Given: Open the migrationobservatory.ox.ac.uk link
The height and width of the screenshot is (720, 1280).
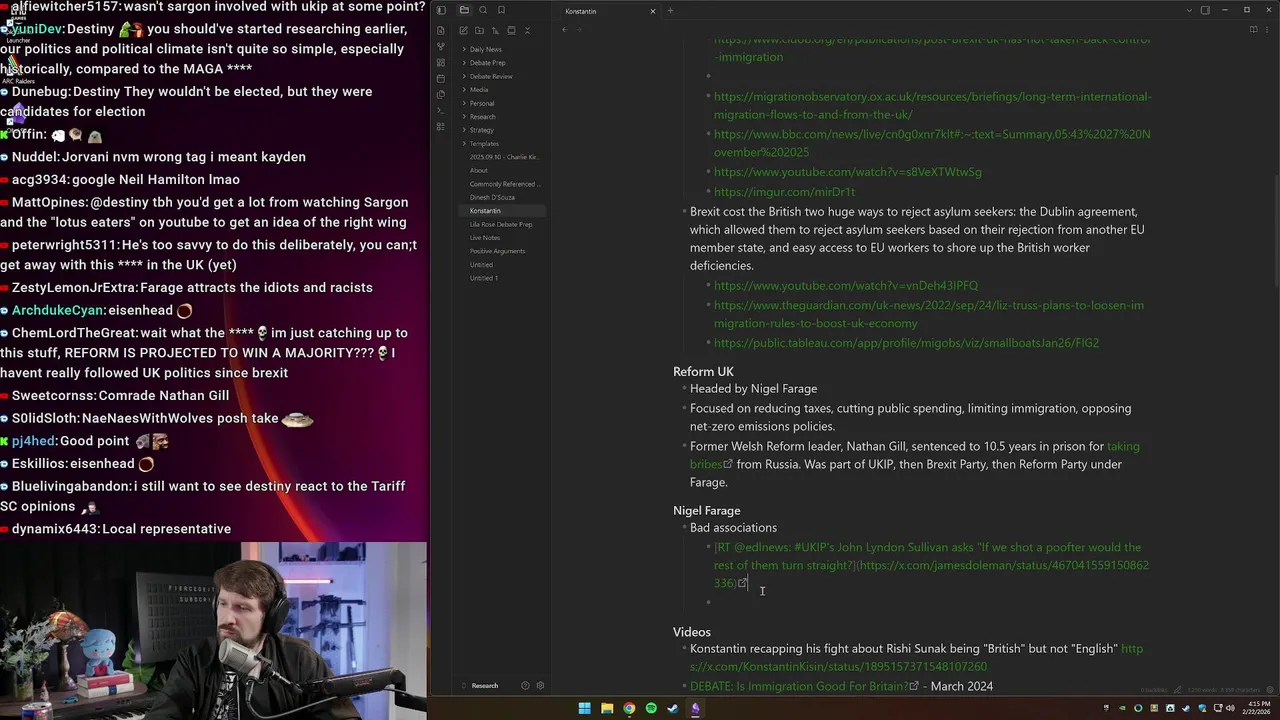Looking at the screenshot, I should point(932,106).
